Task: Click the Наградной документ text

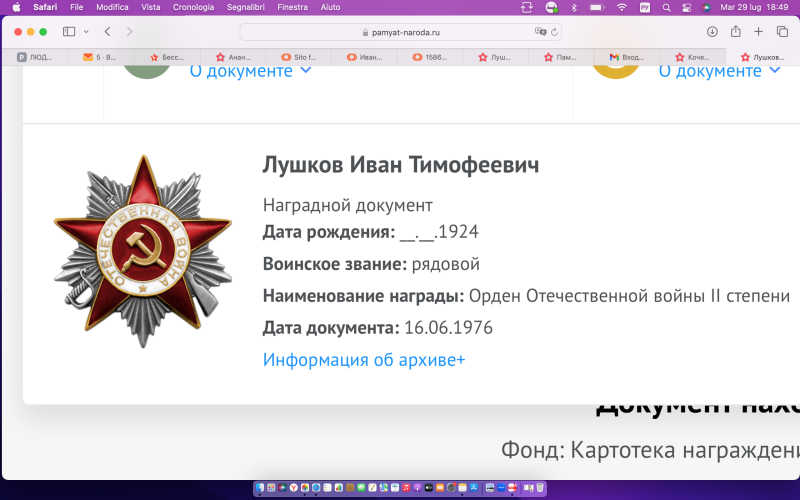Action: 347,205
